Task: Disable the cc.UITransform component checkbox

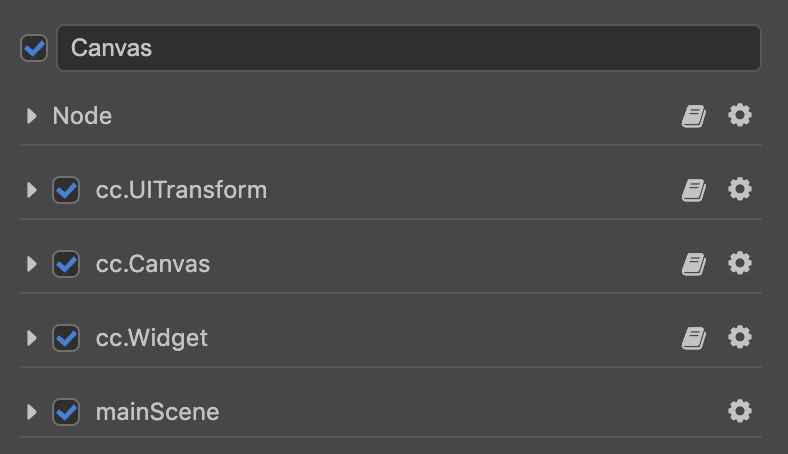Action: (x=66, y=190)
